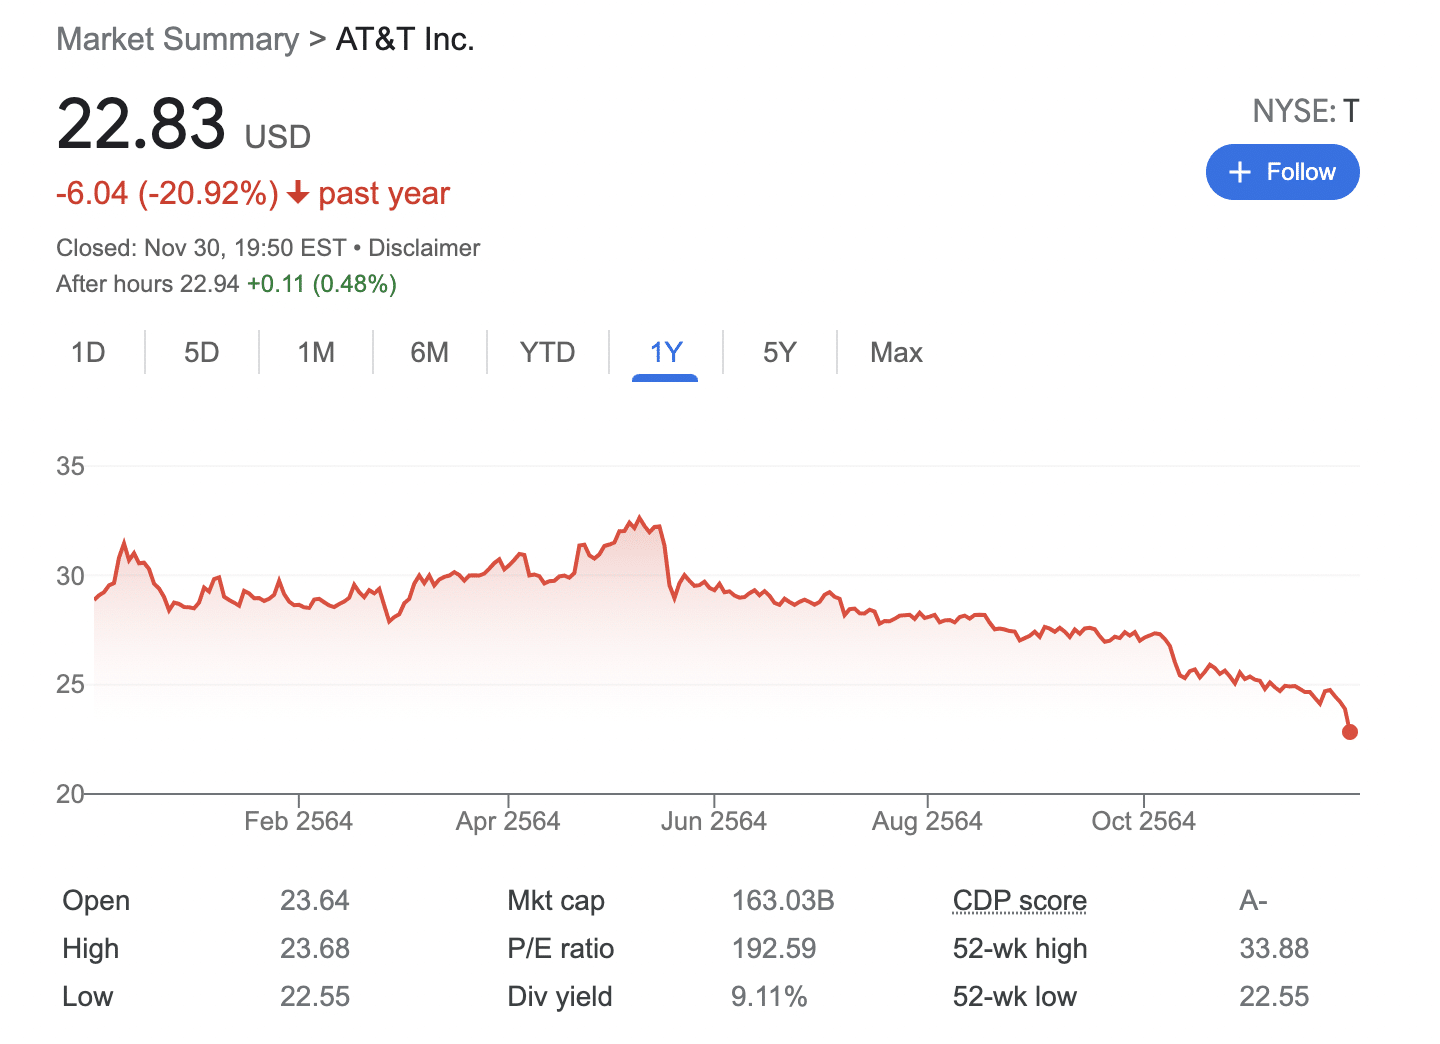The height and width of the screenshot is (1044, 1440).
Task: Show the 1M price chart
Action: tap(316, 352)
